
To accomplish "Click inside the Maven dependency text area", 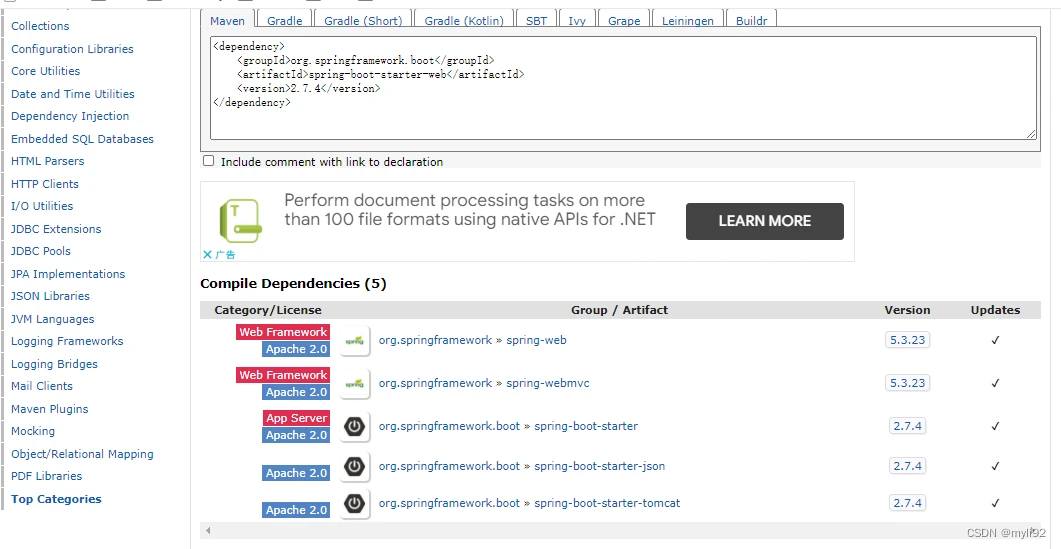I will coord(623,88).
